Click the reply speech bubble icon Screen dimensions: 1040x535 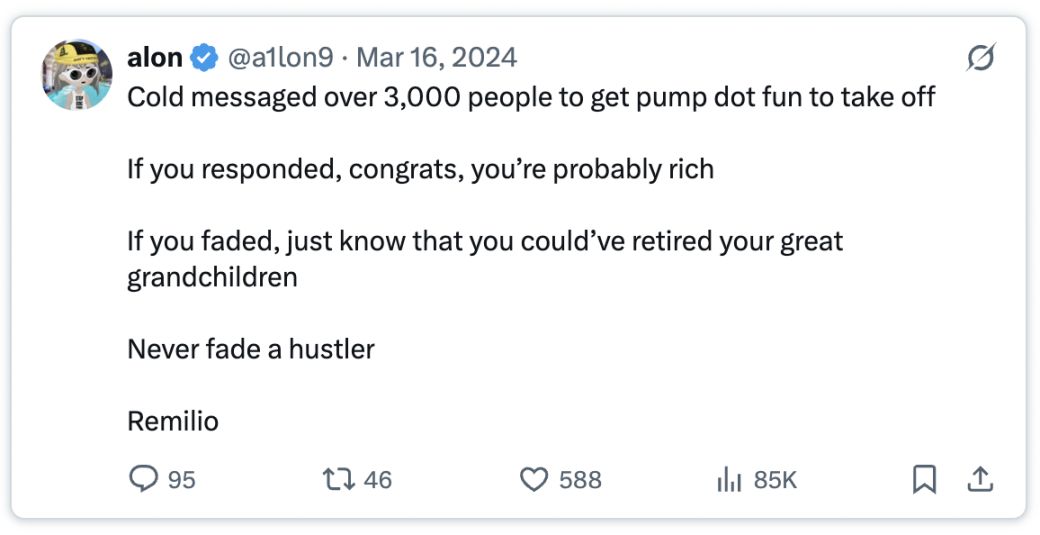[145, 480]
